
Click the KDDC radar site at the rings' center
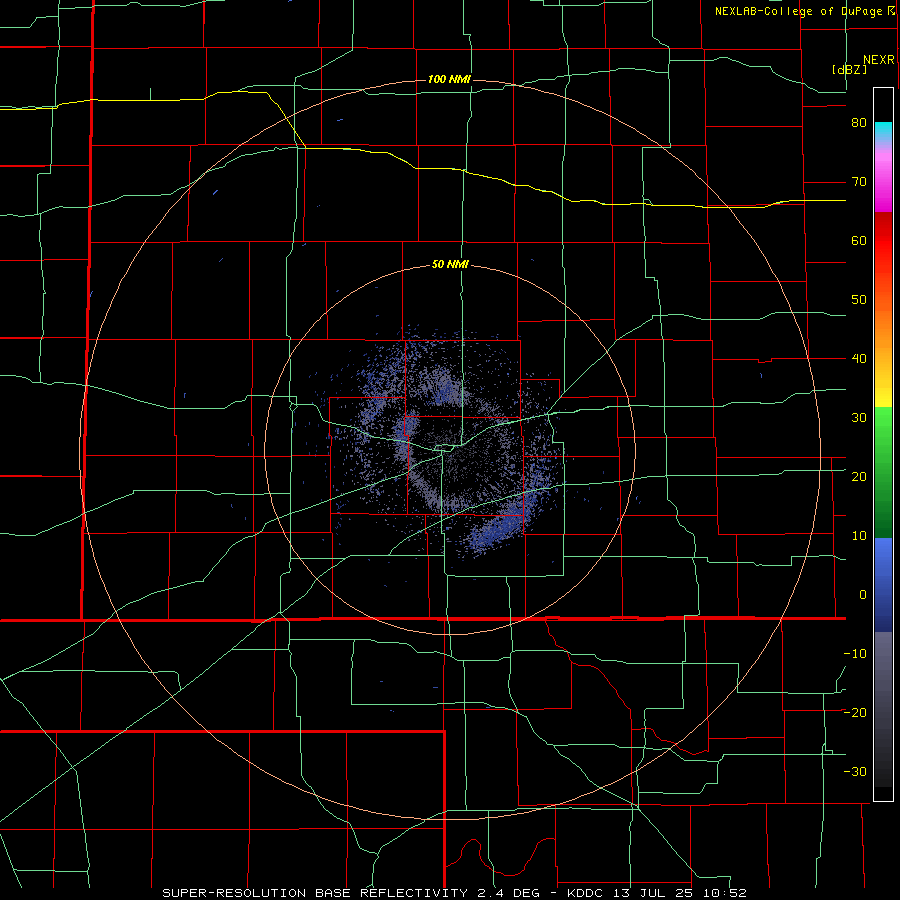(x=450, y=449)
